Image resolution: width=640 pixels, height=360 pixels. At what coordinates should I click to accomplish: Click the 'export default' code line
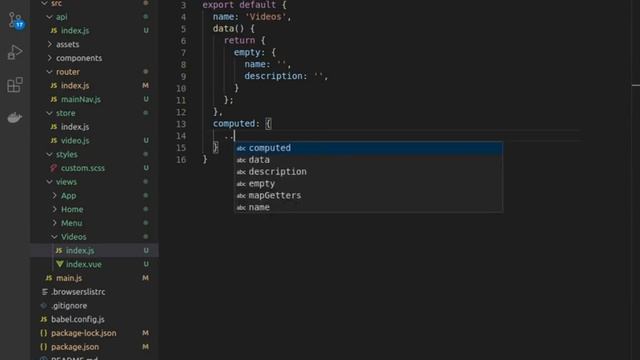(x=244, y=5)
